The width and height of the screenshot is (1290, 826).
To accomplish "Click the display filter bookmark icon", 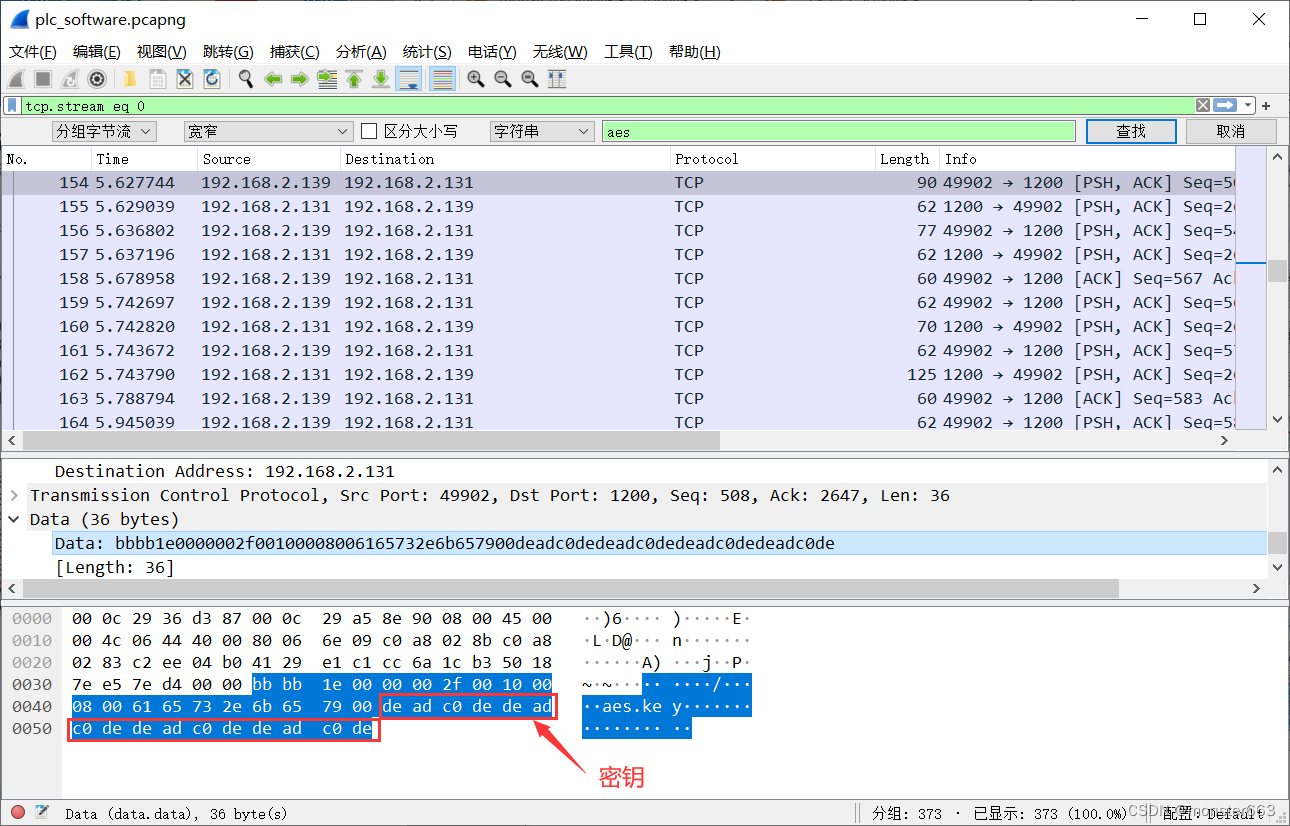I will (12, 105).
